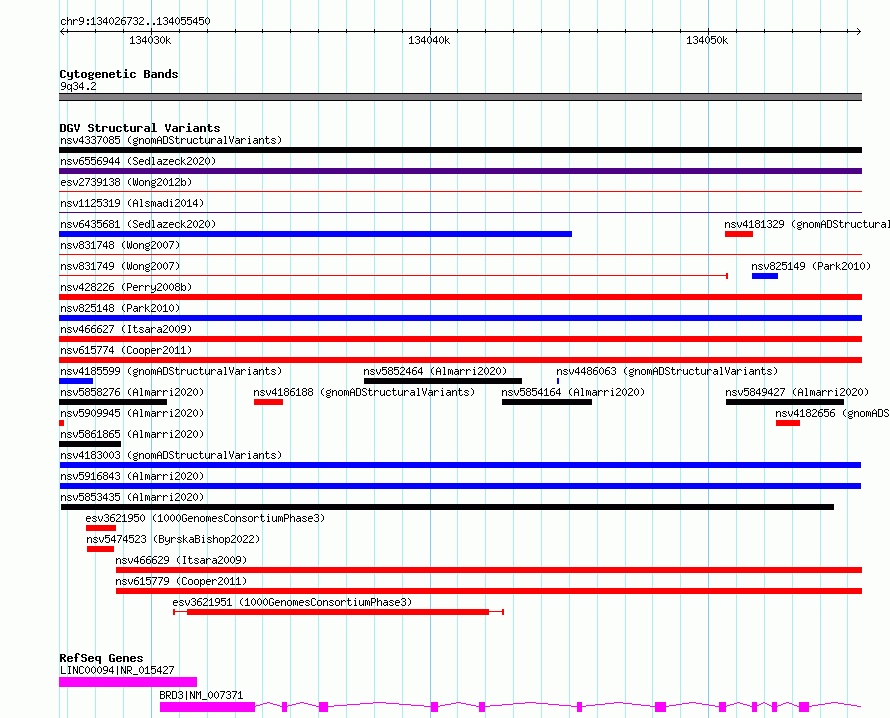Click the blue nsv6435681 variant bar
Viewport: 890px width, 718px height.
(316, 234)
